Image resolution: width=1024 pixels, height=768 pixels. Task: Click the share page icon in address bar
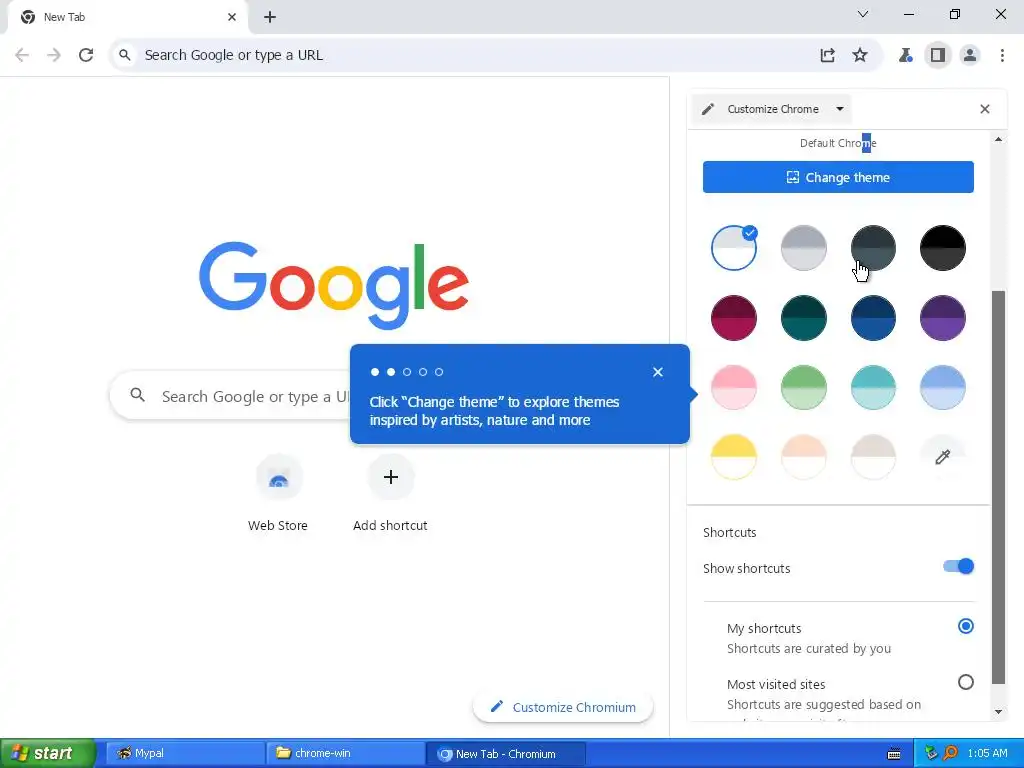(x=827, y=55)
